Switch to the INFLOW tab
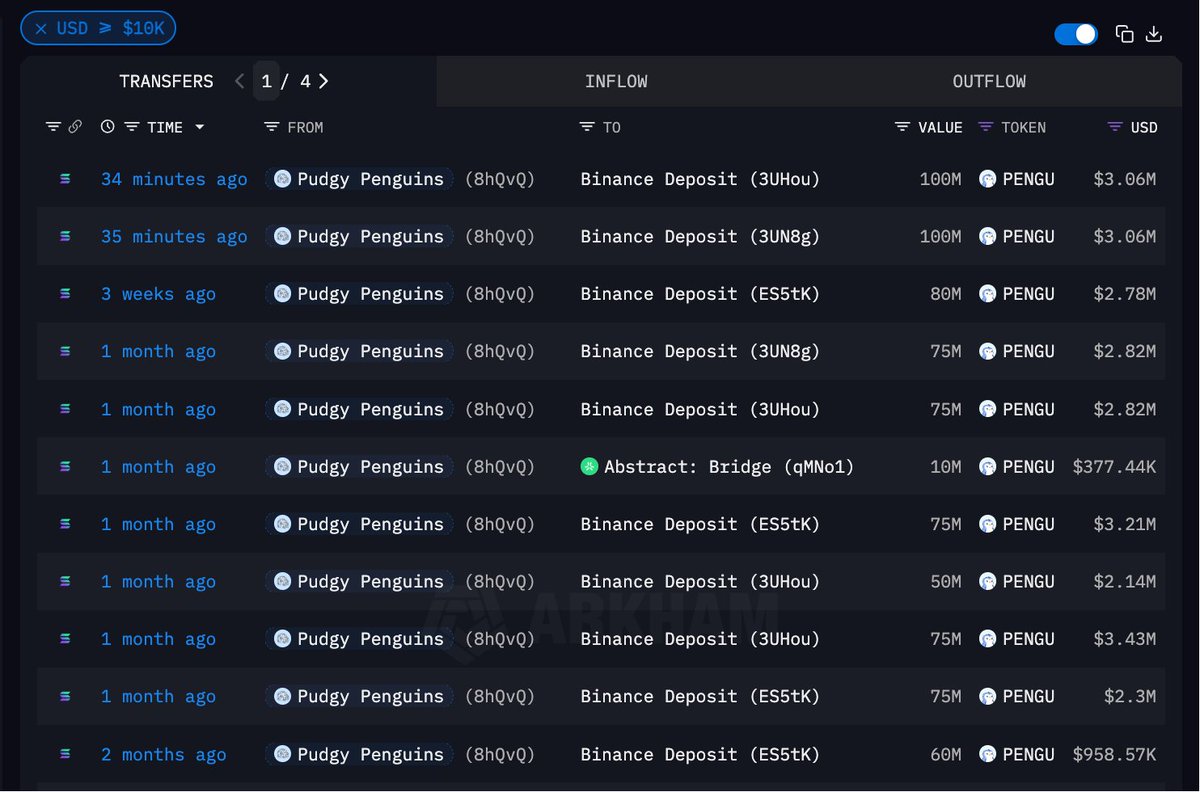Viewport: 1200px width, 792px height. click(616, 81)
